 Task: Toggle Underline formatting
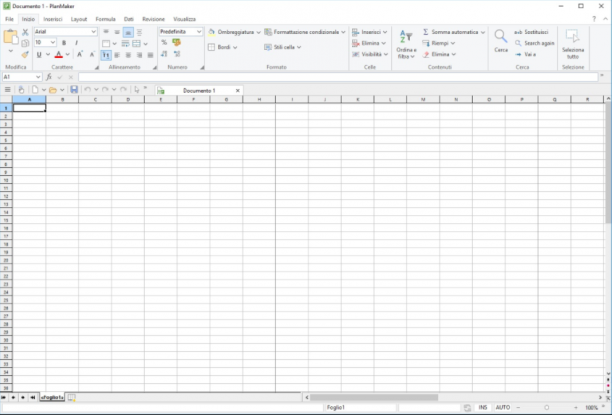point(39,55)
